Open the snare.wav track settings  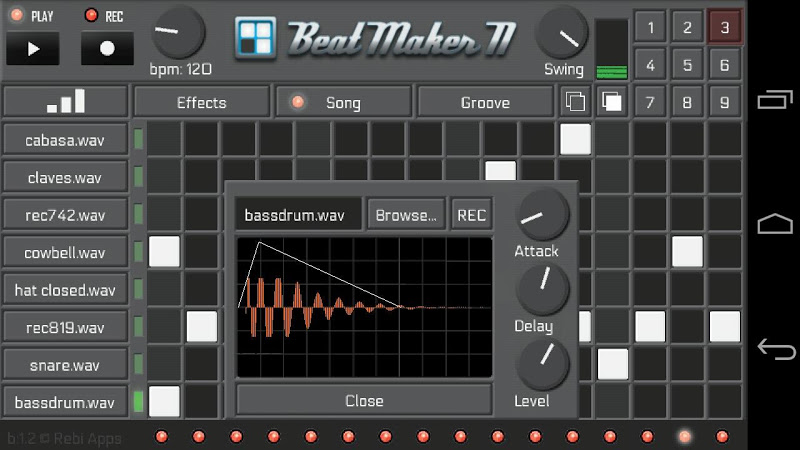tap(65, 364)
